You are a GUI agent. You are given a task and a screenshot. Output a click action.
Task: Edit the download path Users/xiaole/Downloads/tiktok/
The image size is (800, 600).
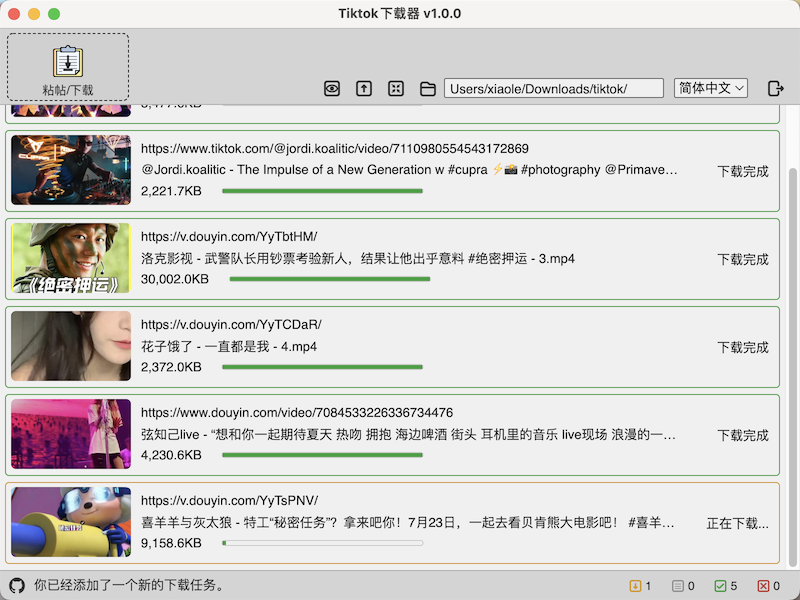(x=554, y=89)
